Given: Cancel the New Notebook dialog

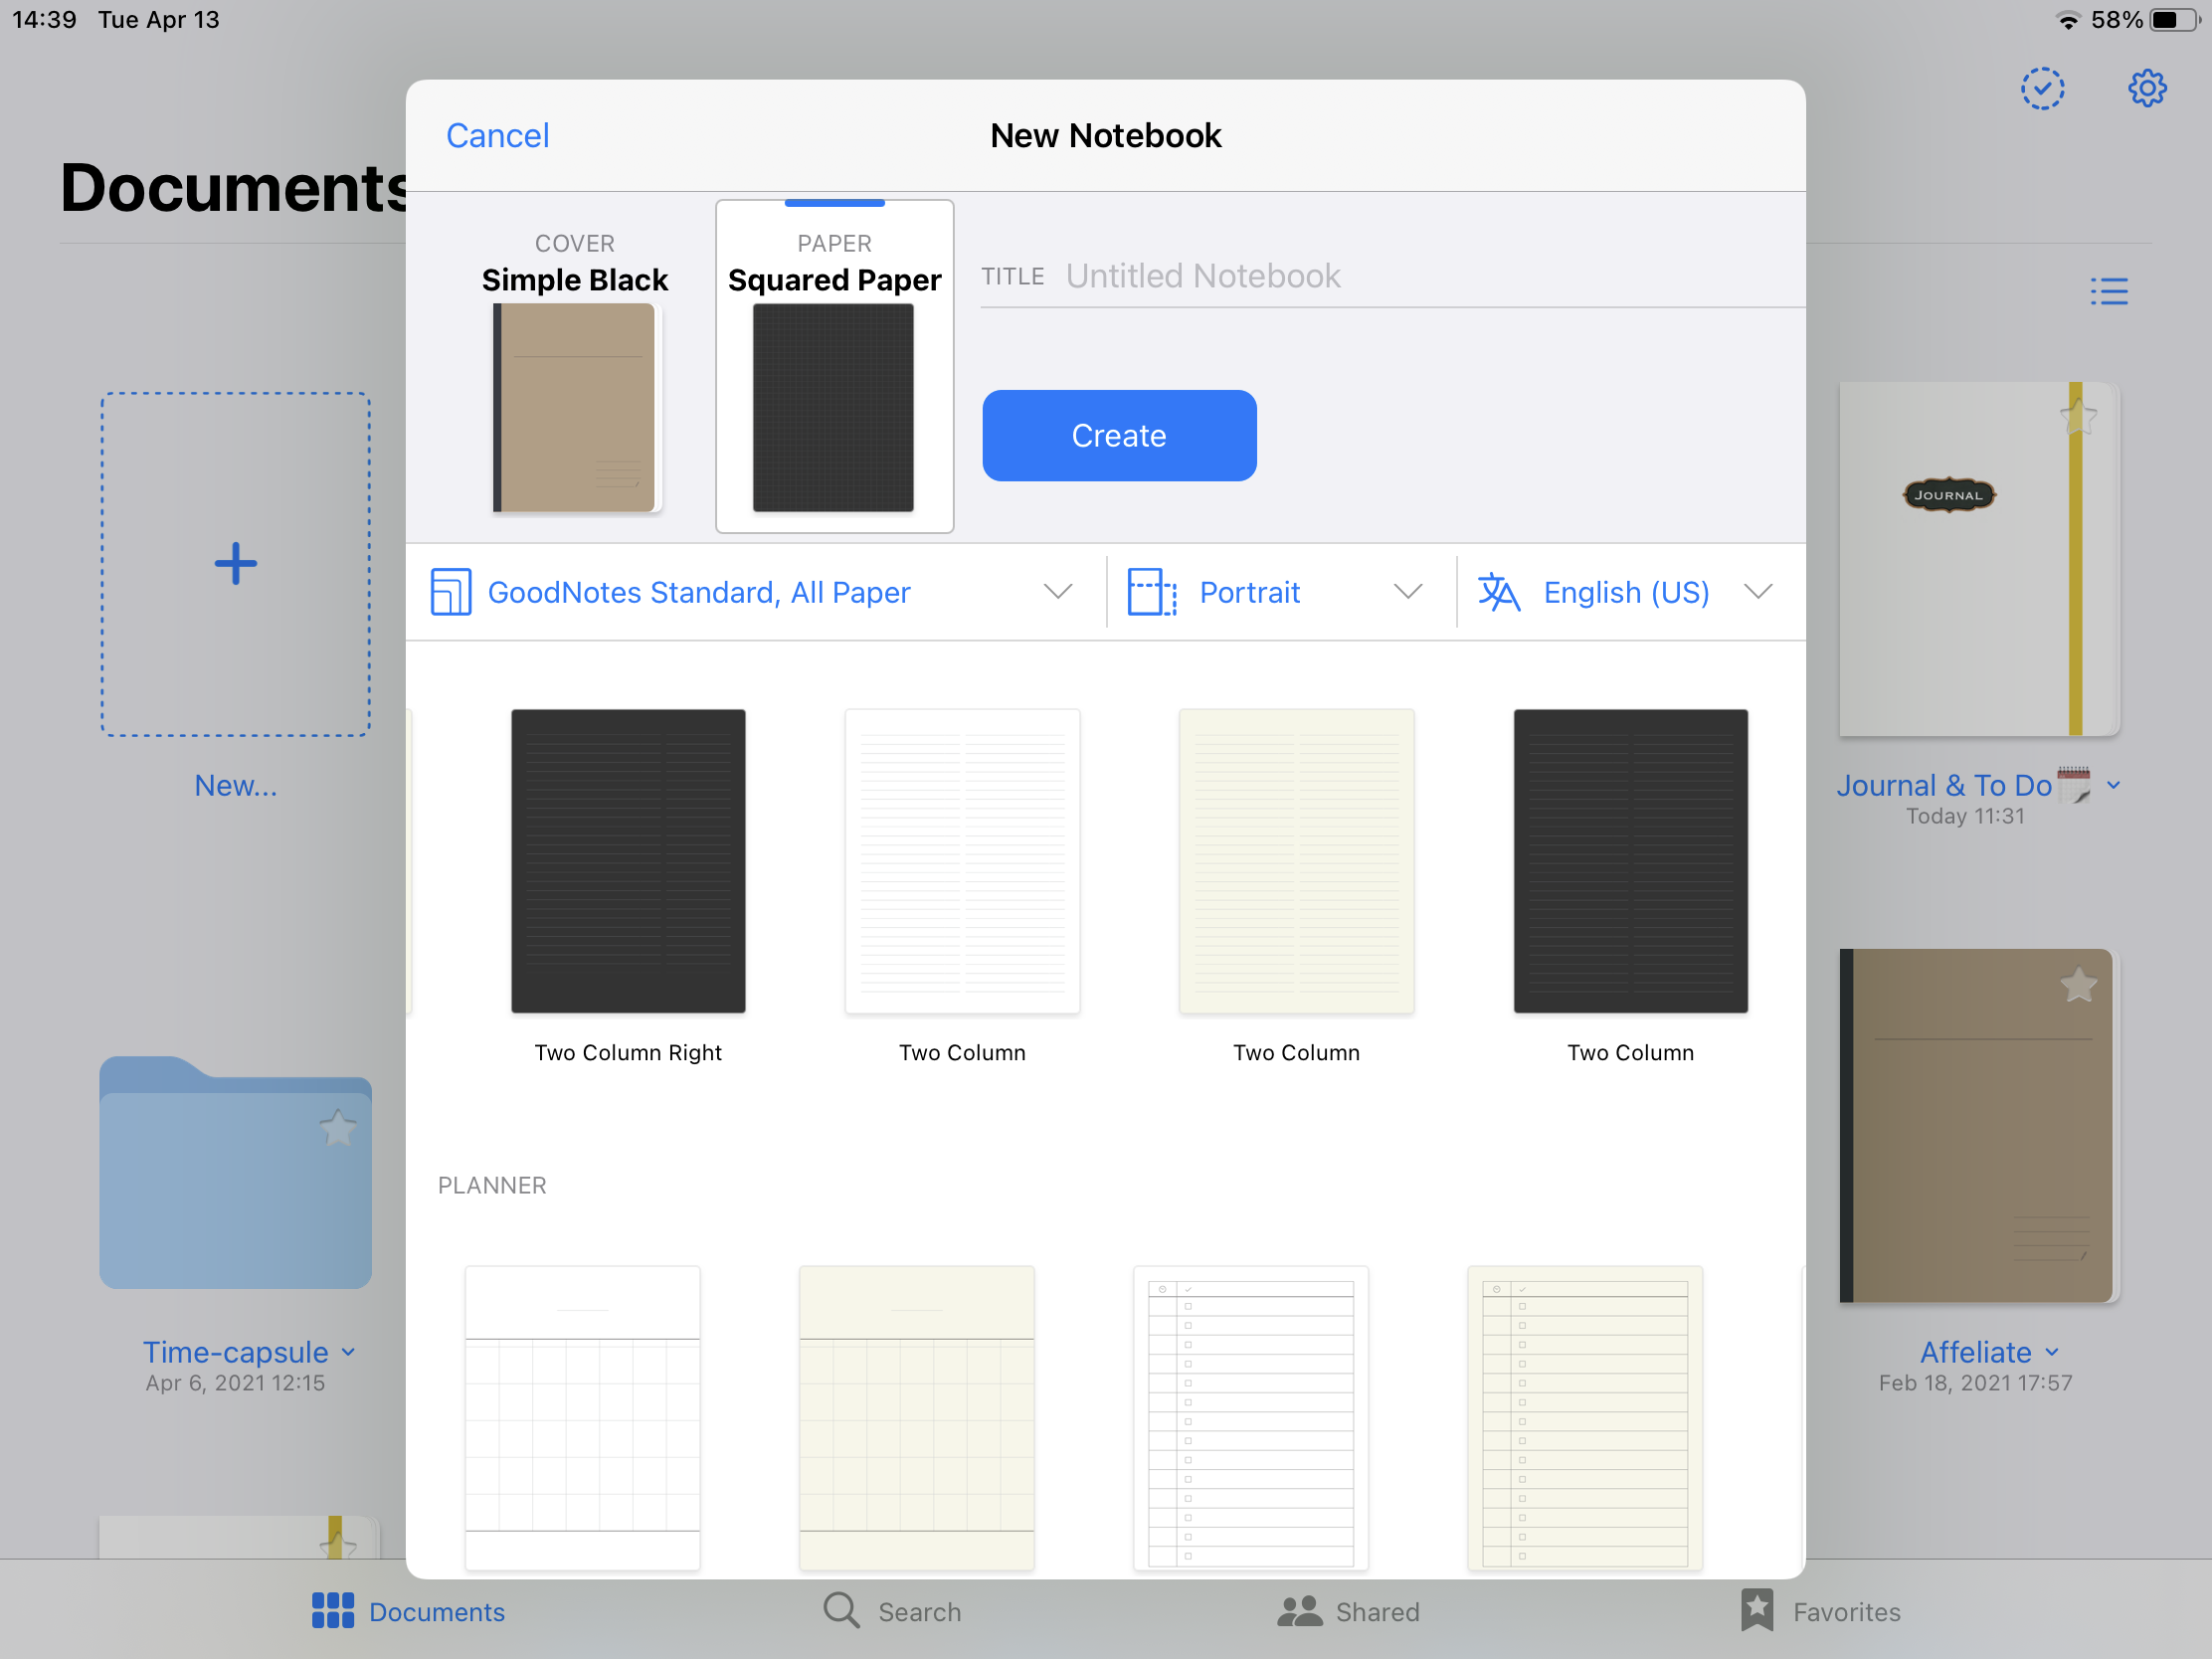Looking at the screenshot, I should (497, 136).
